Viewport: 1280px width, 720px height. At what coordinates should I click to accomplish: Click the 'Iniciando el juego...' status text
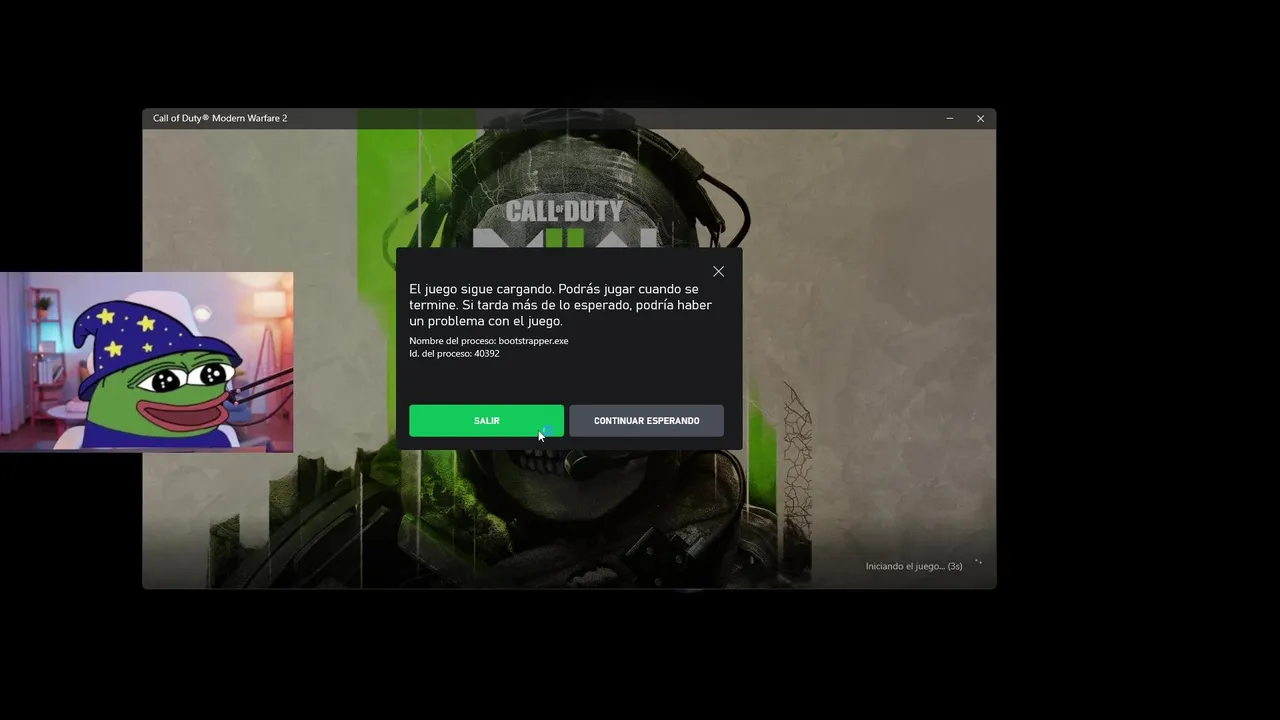click(x=913, y=566)
